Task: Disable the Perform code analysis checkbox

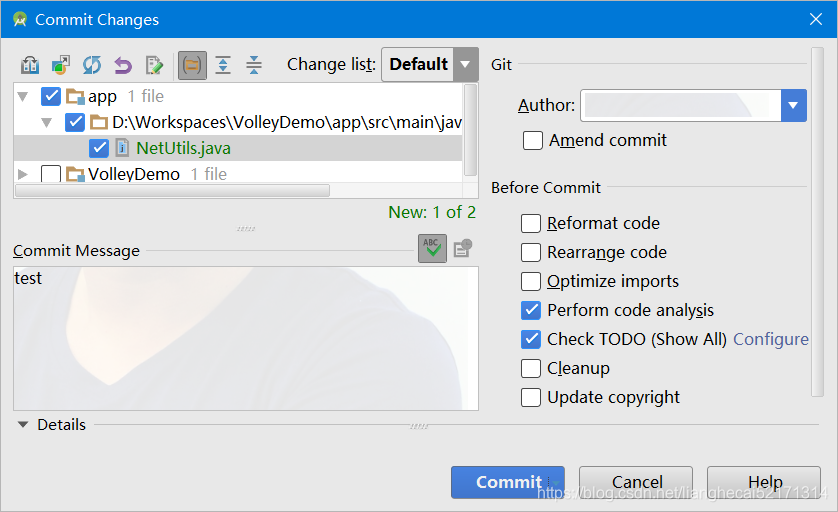Action: pyautogui.click(x=531, y=310)
